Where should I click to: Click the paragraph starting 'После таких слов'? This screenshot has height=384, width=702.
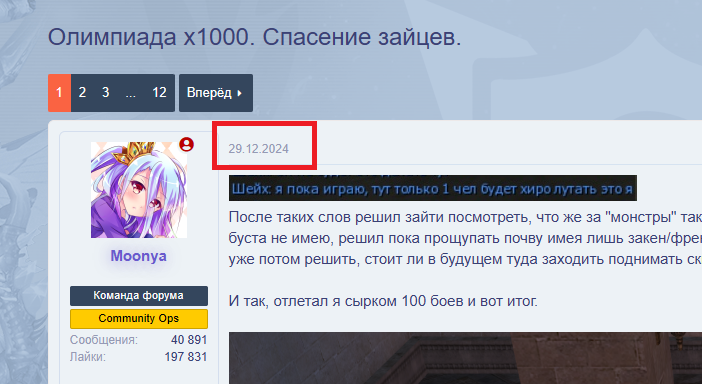coord(465,238)
